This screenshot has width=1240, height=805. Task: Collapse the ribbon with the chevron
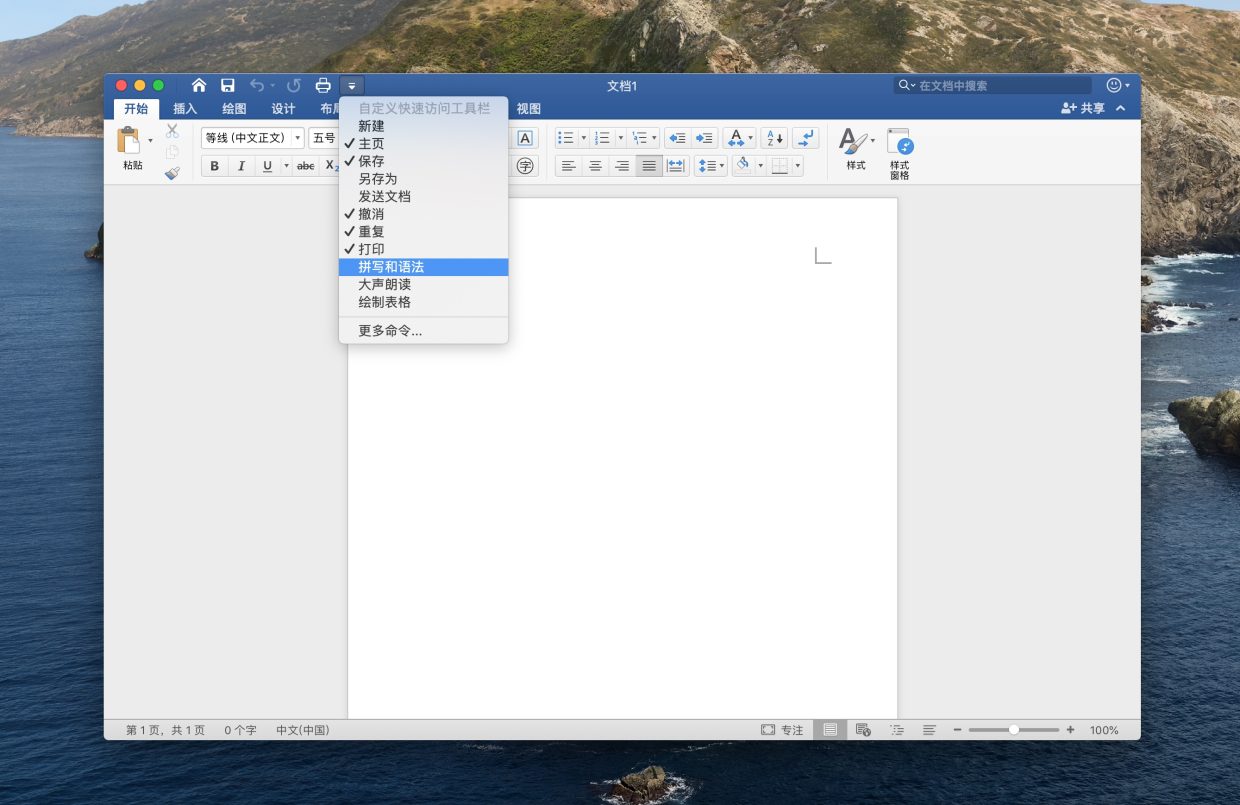tap(1120, 108)
